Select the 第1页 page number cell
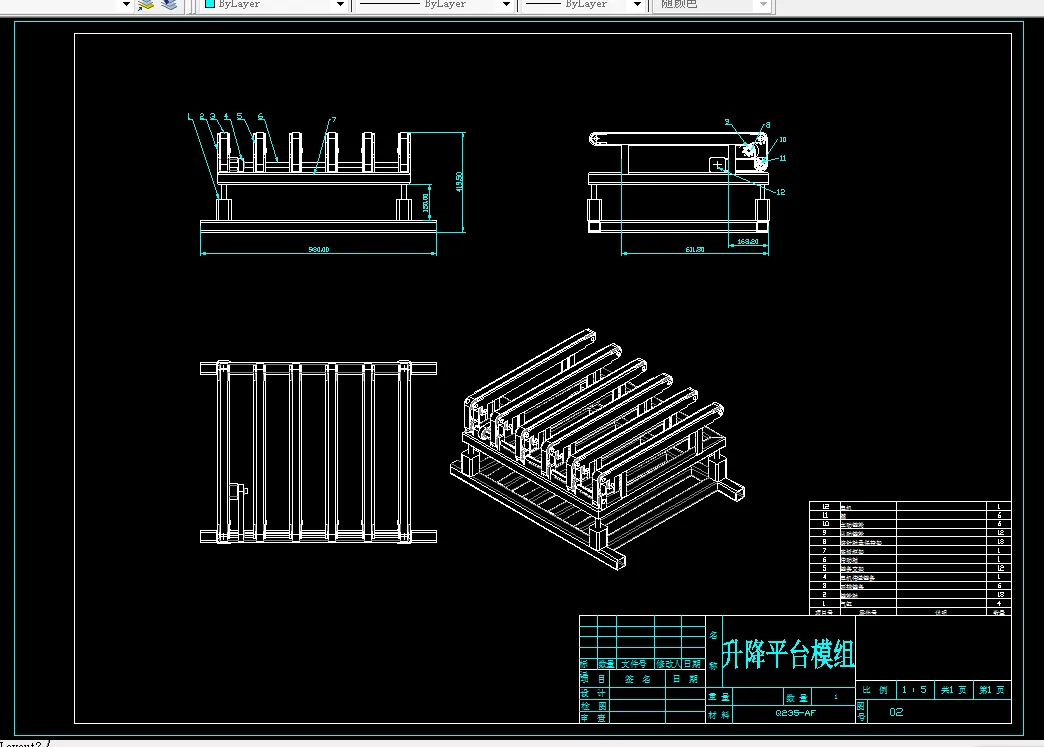The width and height of the screenshot is (1044, 747). coord(991,690)
